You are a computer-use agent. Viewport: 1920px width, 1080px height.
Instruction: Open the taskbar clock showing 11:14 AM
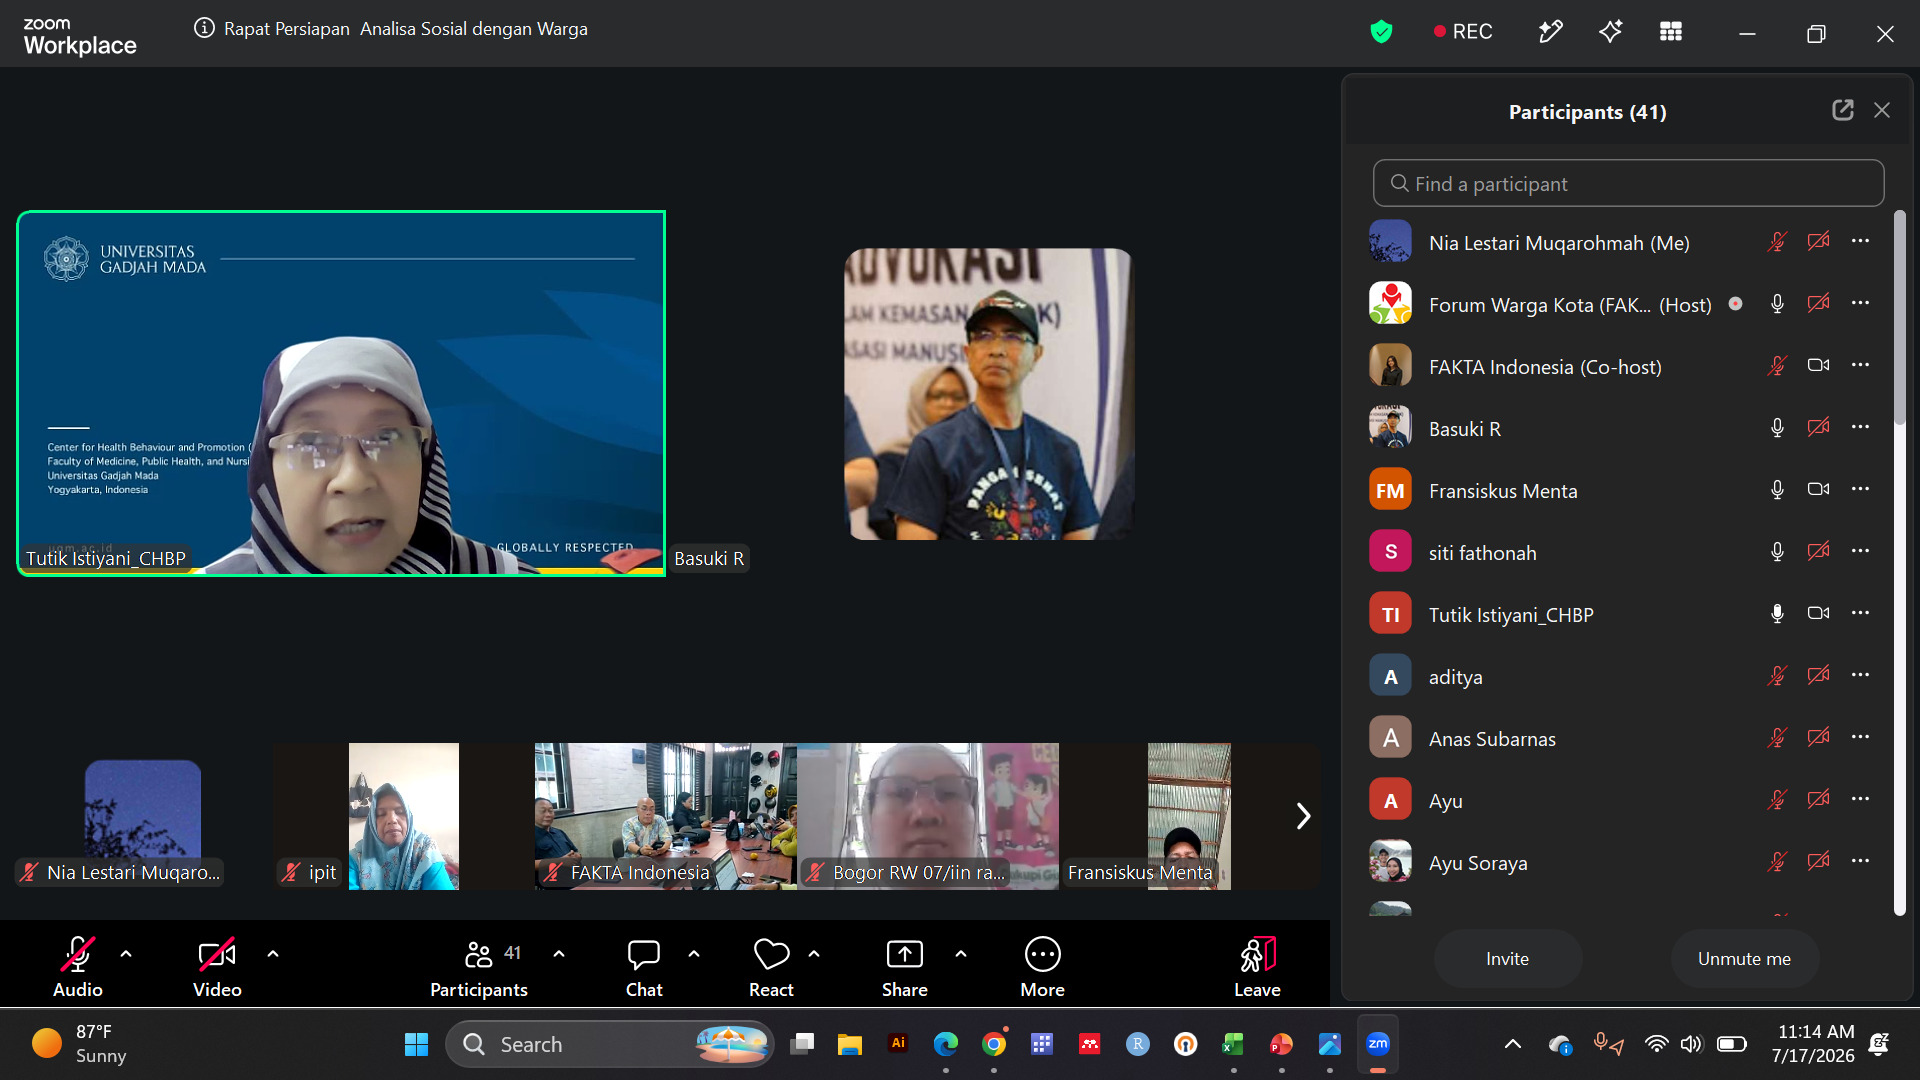click(x=1813, y=1044)
